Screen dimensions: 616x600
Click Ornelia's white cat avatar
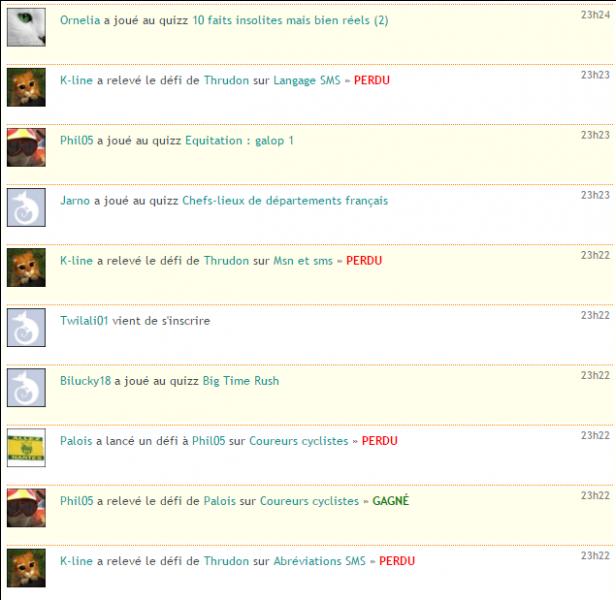click(26, 28)
